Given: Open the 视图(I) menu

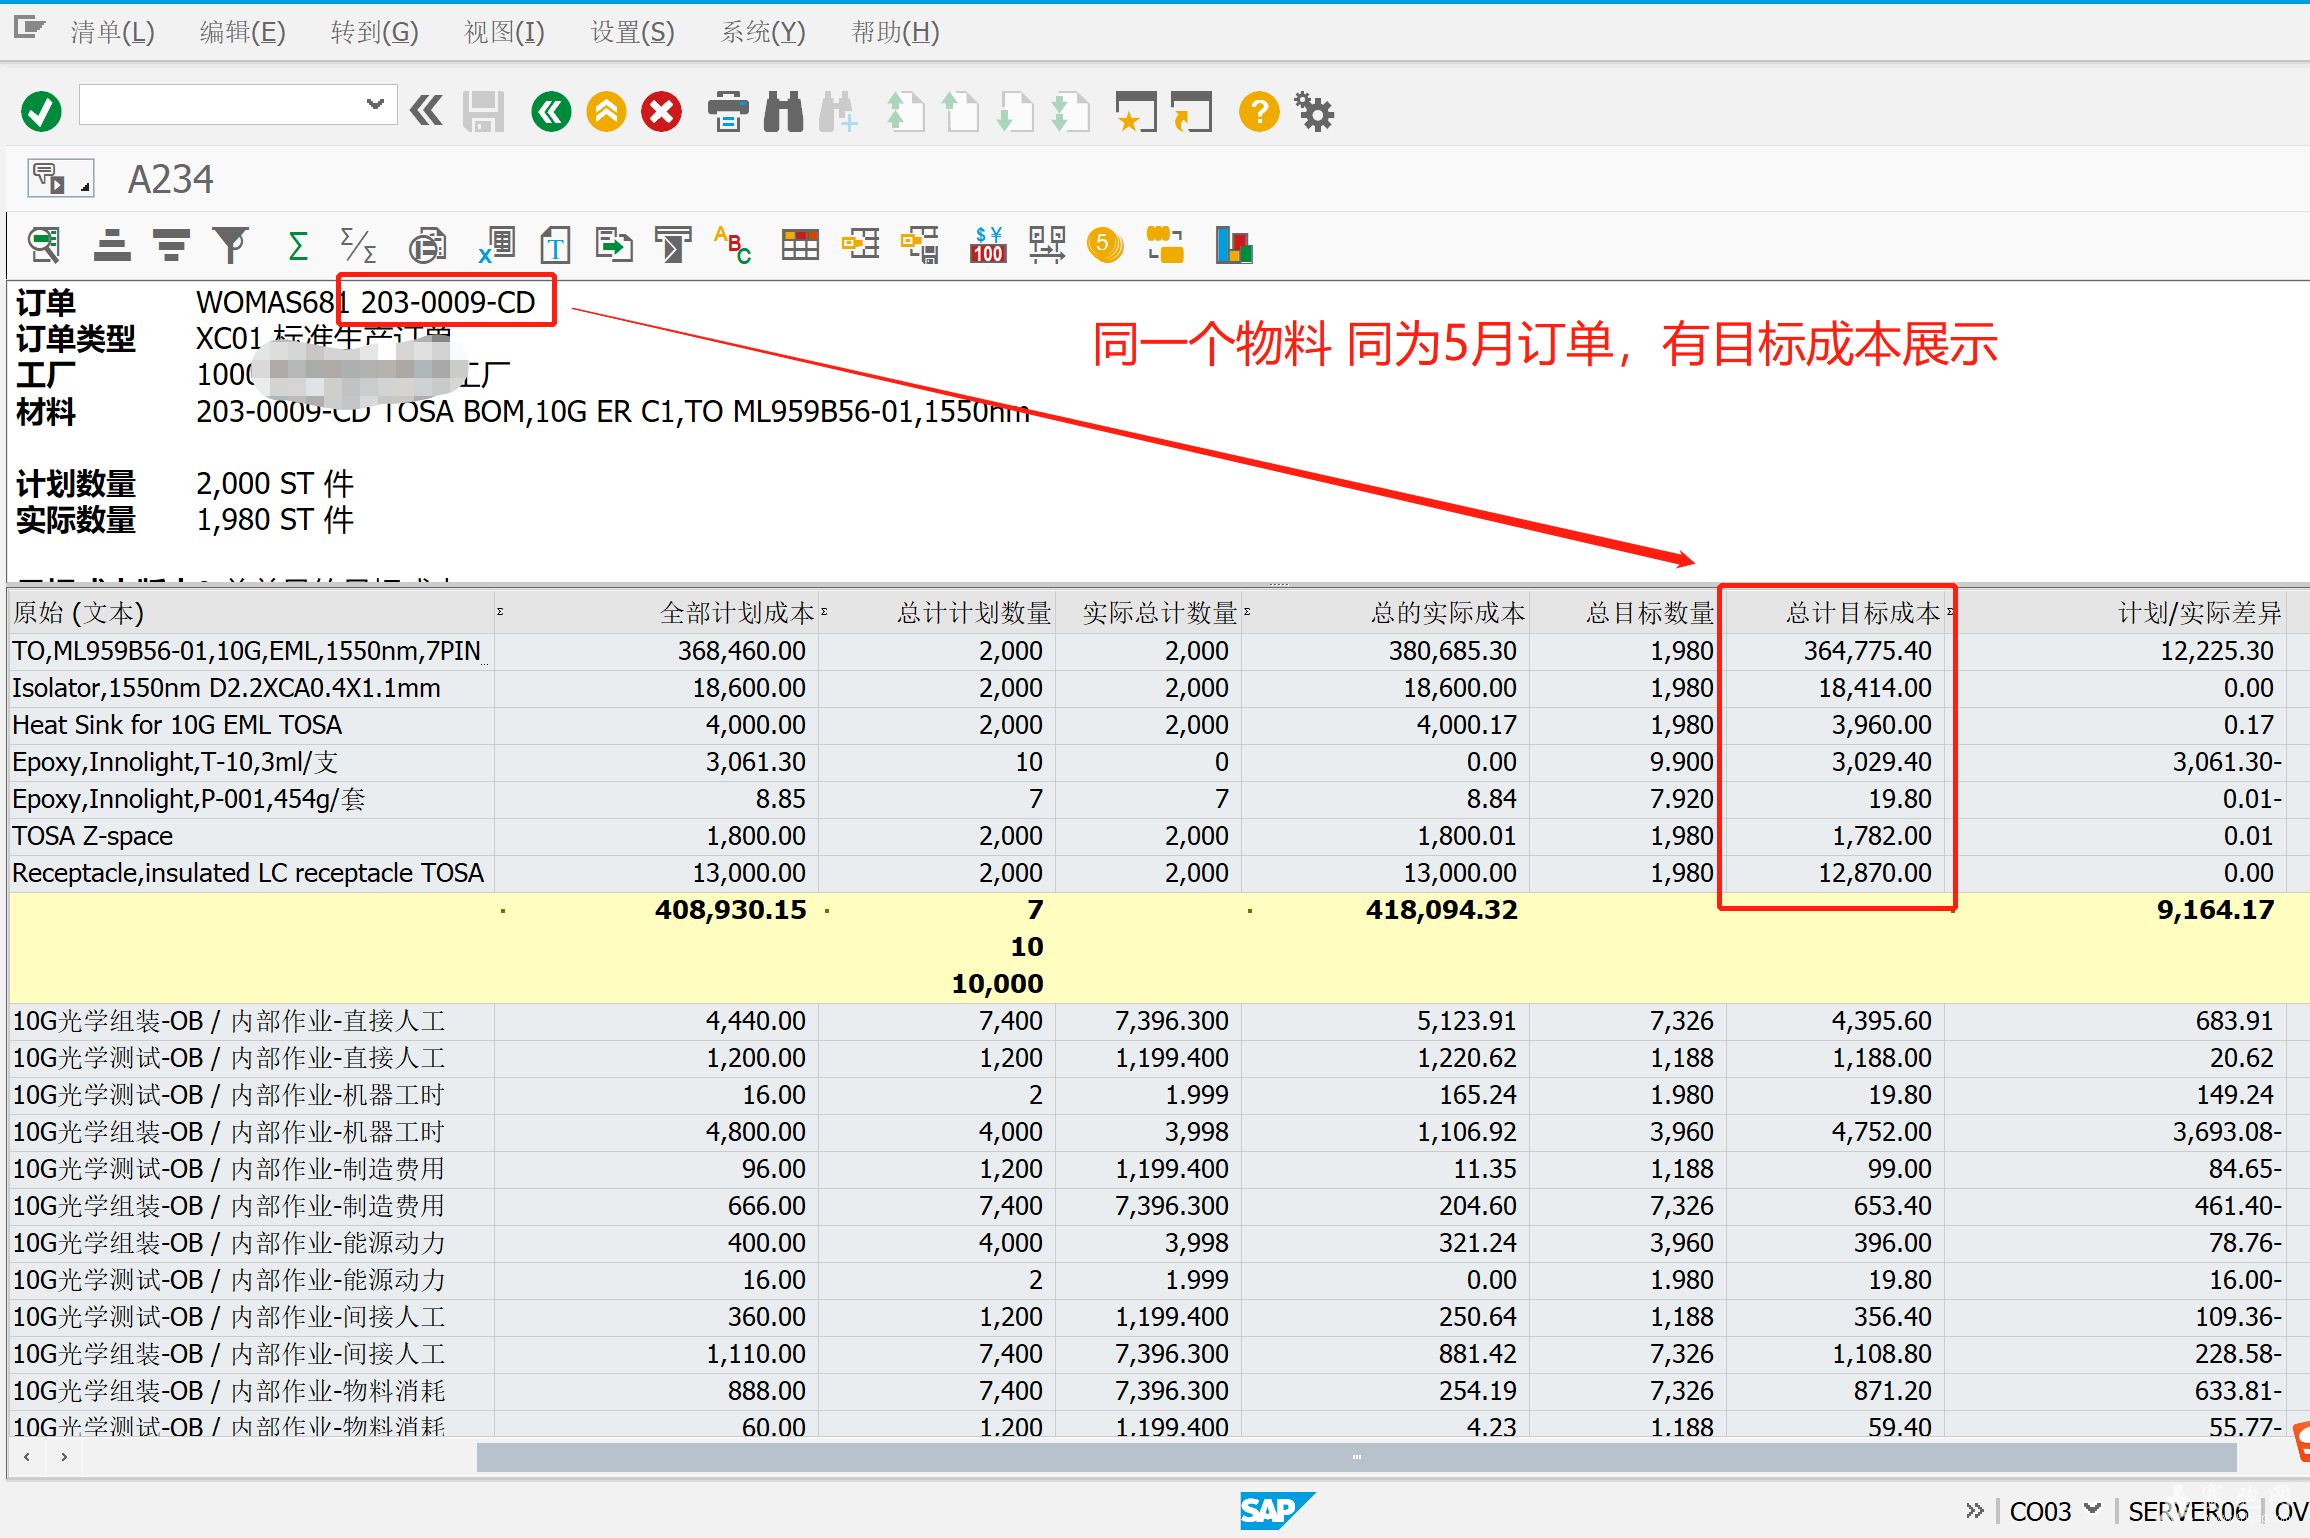Looking at the screenshot, I should point(504,32).
